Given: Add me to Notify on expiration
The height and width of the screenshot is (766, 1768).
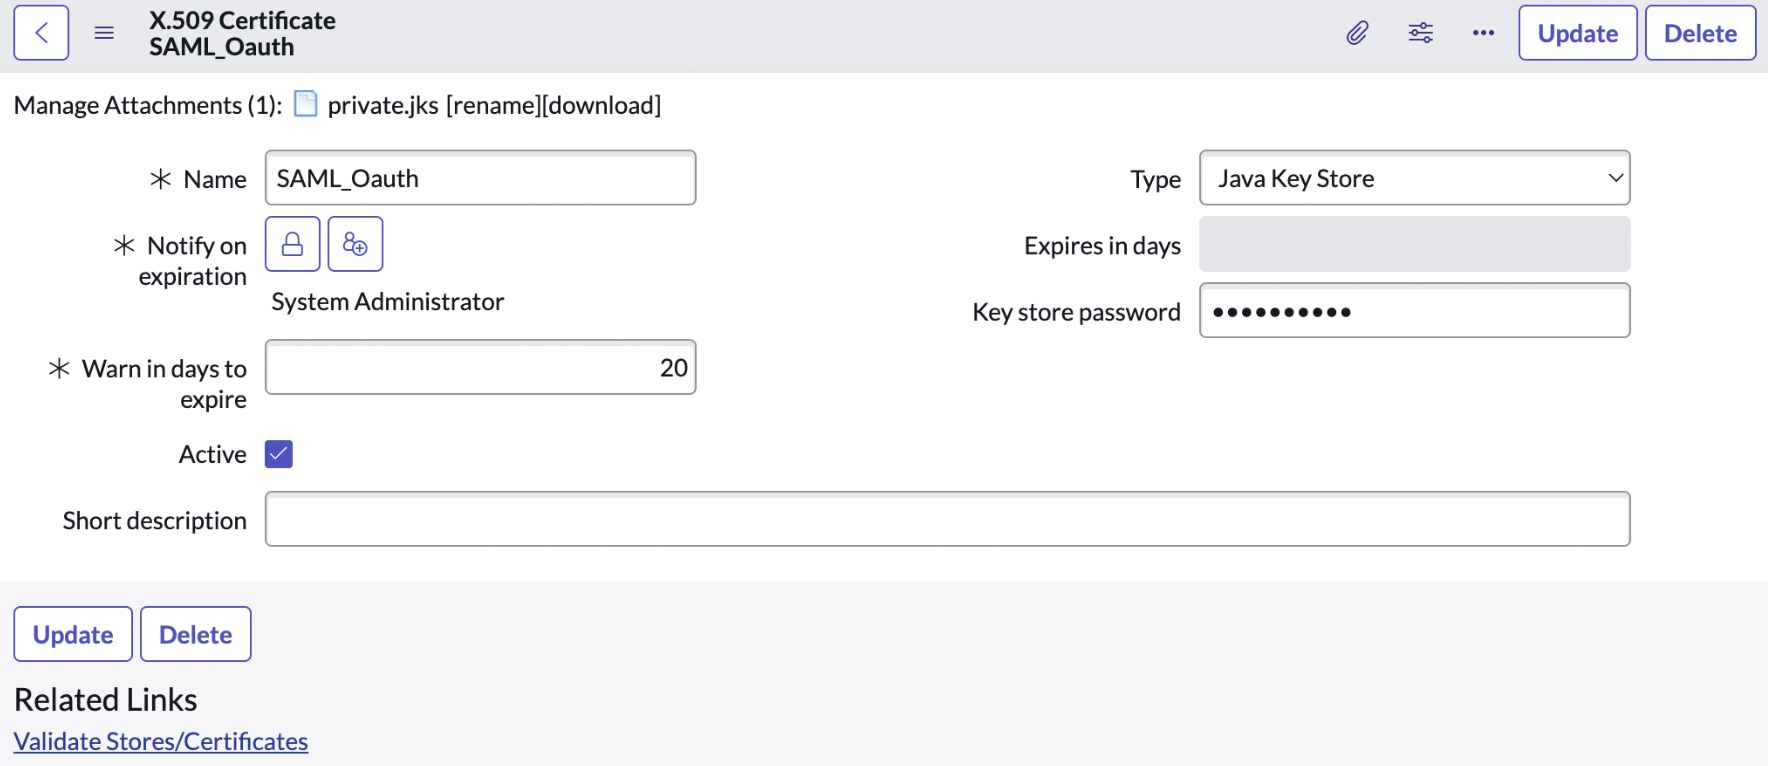Looking at the screenshot, I should coord(355,244).
